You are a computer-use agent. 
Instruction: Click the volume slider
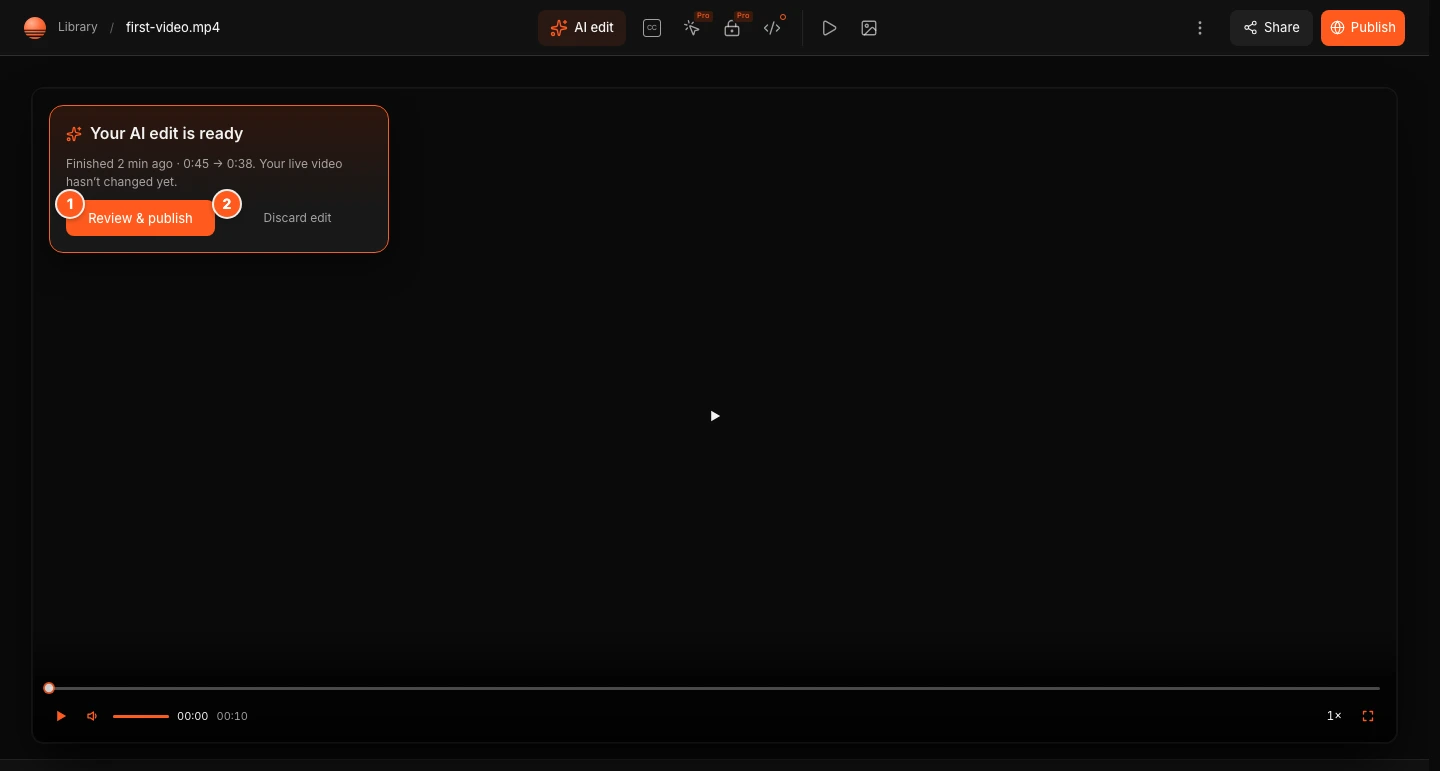tap(141, 716)
